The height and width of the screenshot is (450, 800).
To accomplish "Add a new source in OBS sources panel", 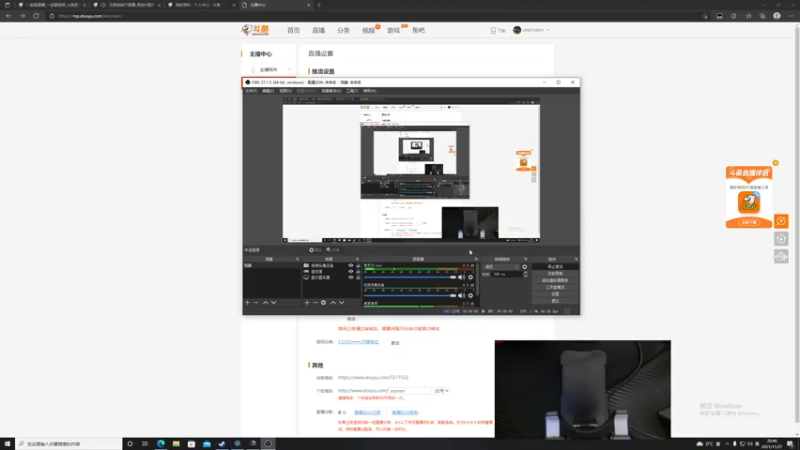I will (307, 303).
